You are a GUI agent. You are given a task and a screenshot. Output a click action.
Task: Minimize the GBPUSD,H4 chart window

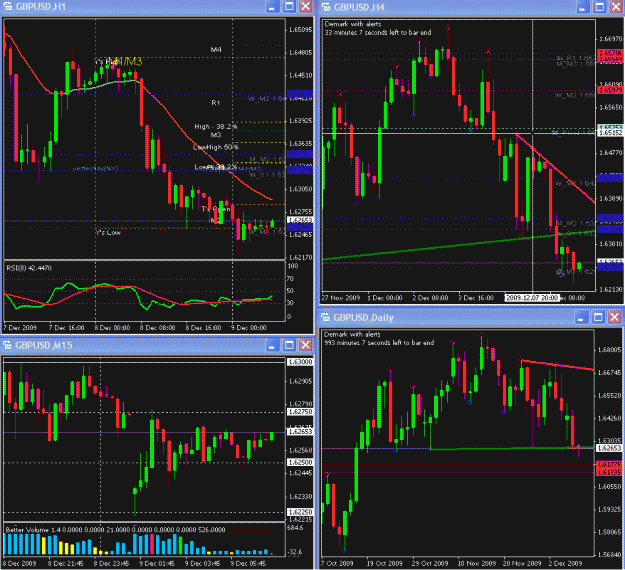[x=582, y=7]
